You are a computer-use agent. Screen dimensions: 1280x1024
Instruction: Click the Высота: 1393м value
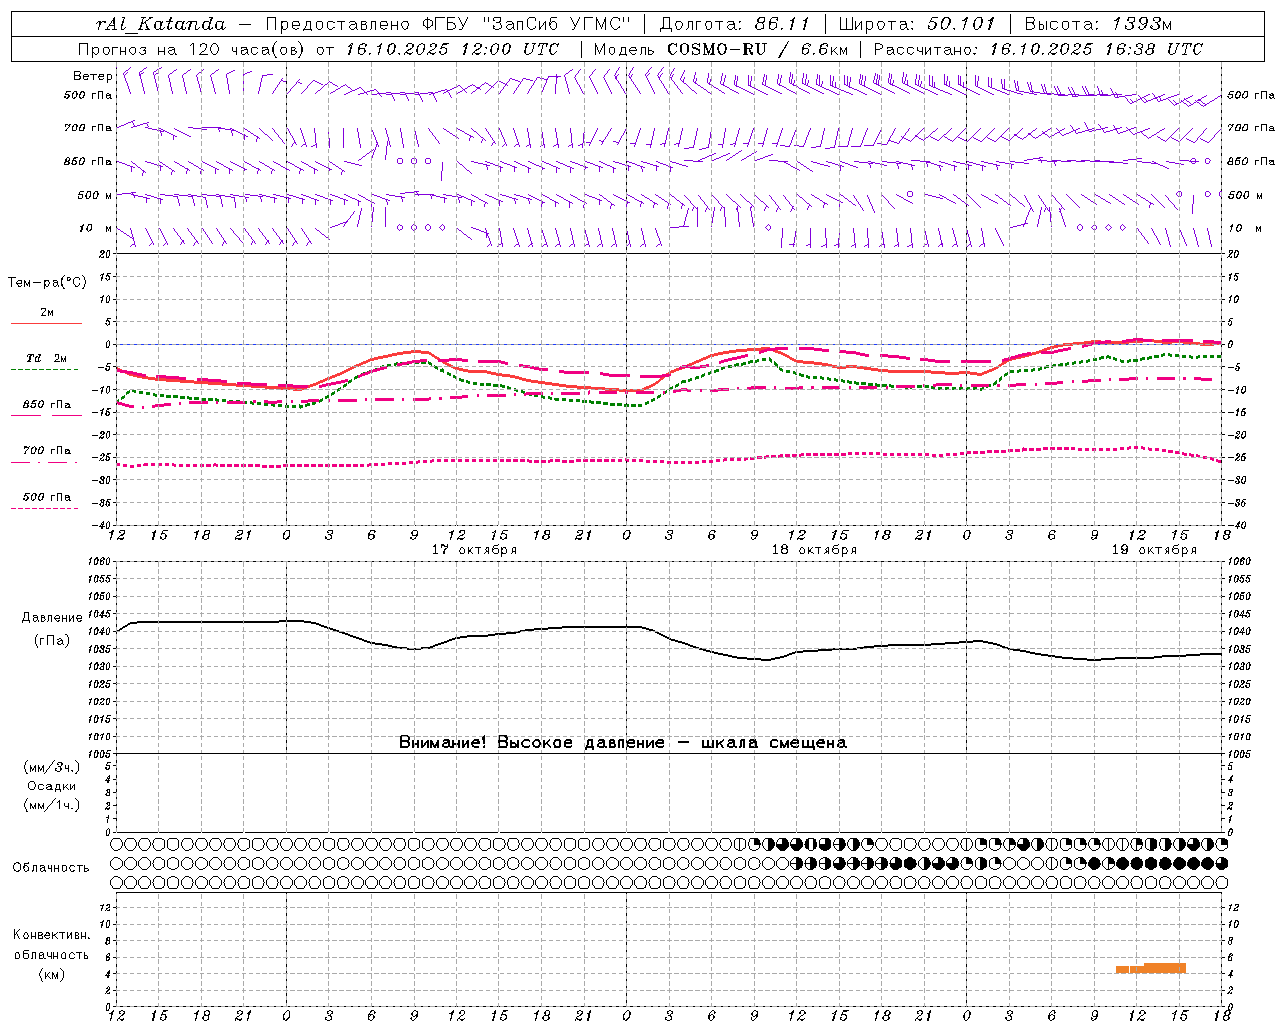coord(1098,24)
